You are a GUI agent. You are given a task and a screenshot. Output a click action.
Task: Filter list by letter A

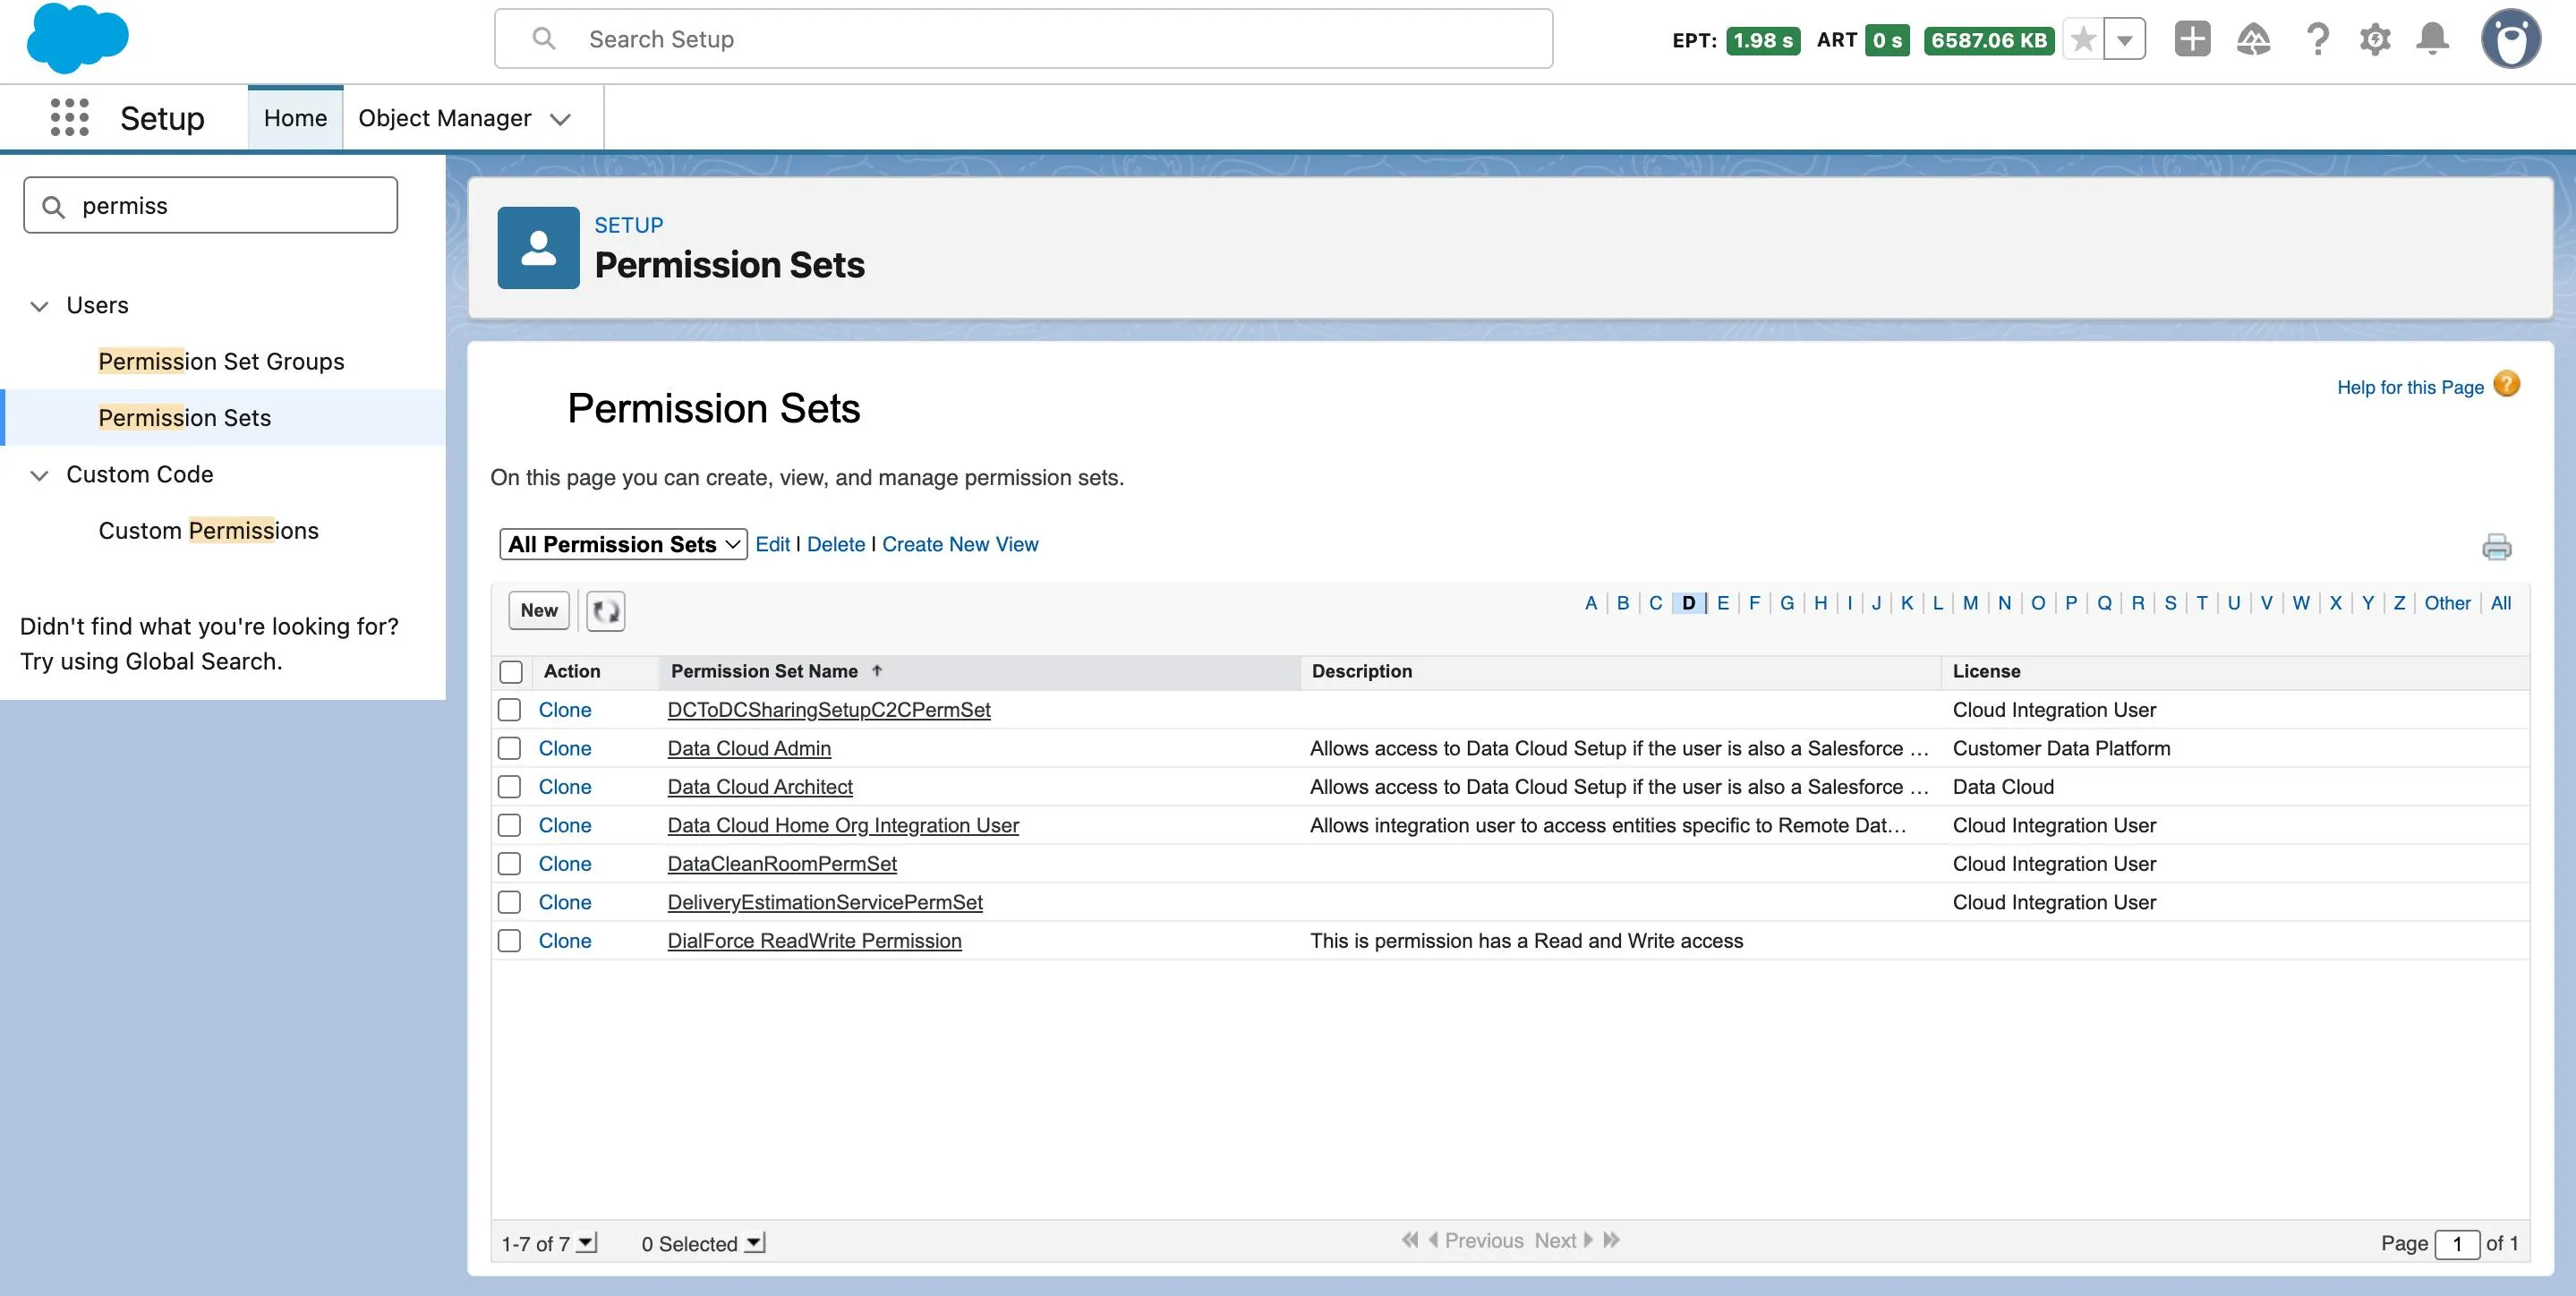1590,603
